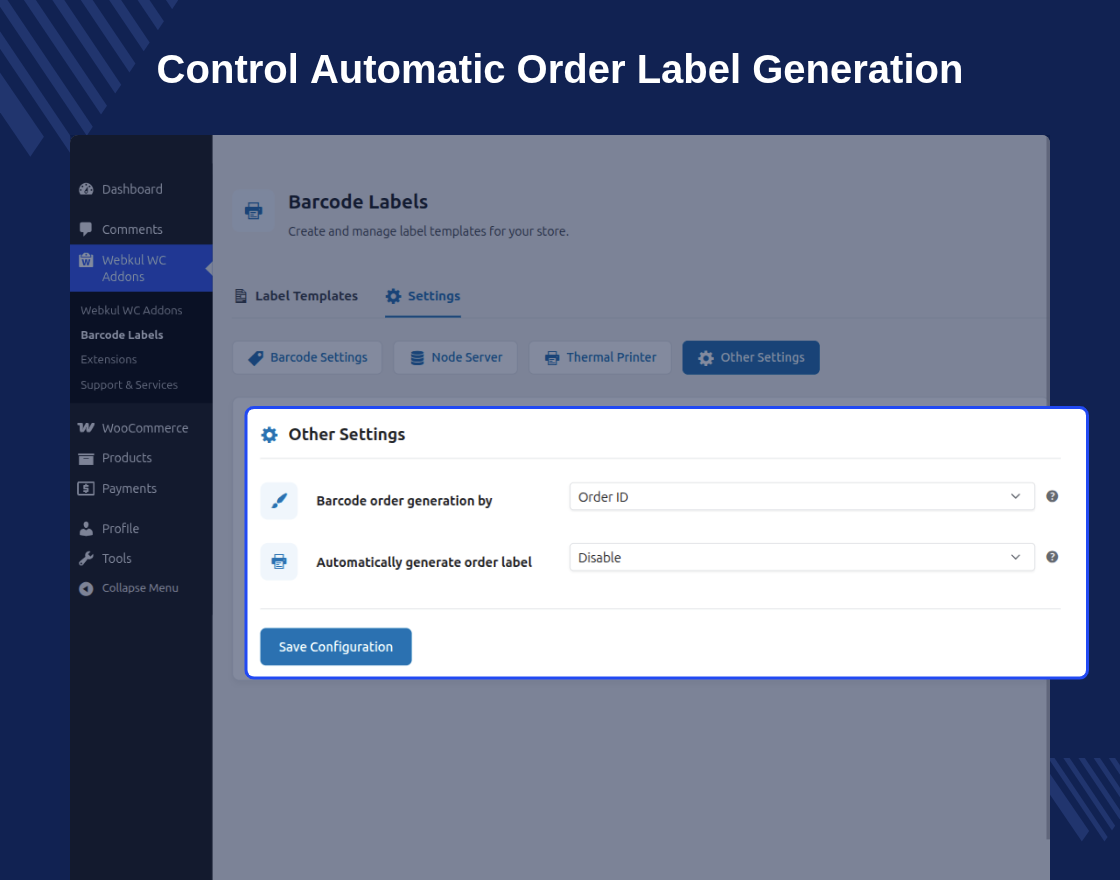Click the Products archive box icon
Viewport: 1120px width, 880px height.
[x=86, y=459]
